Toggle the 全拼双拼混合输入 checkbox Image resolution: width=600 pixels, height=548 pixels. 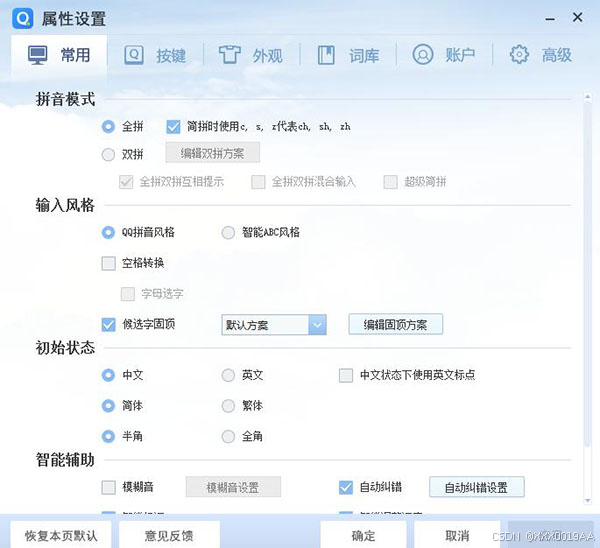[x=258, y=182]
